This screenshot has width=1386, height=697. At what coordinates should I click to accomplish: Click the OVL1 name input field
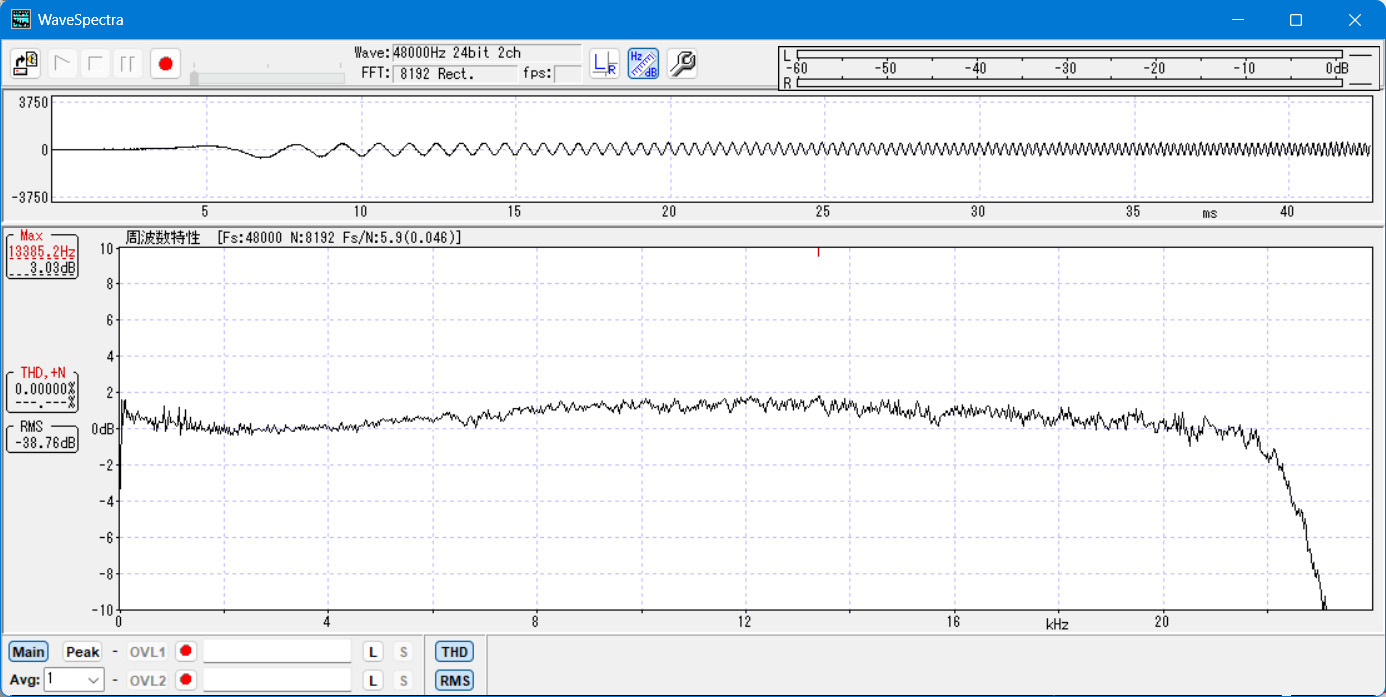[277, 652]
